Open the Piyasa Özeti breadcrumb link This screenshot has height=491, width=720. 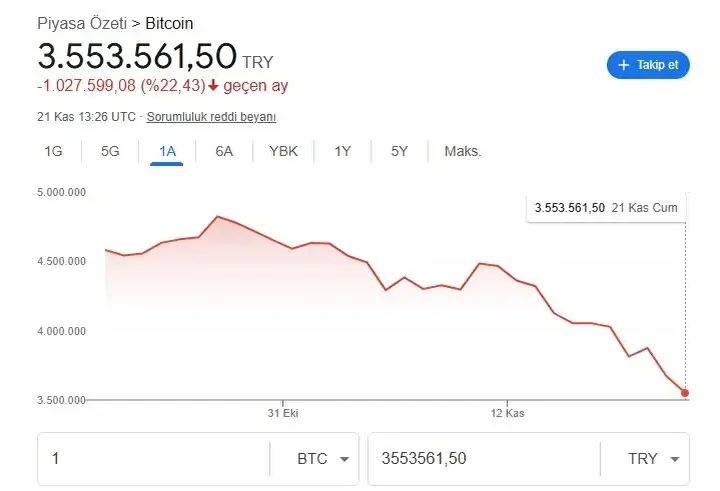[x=82, y=22]
